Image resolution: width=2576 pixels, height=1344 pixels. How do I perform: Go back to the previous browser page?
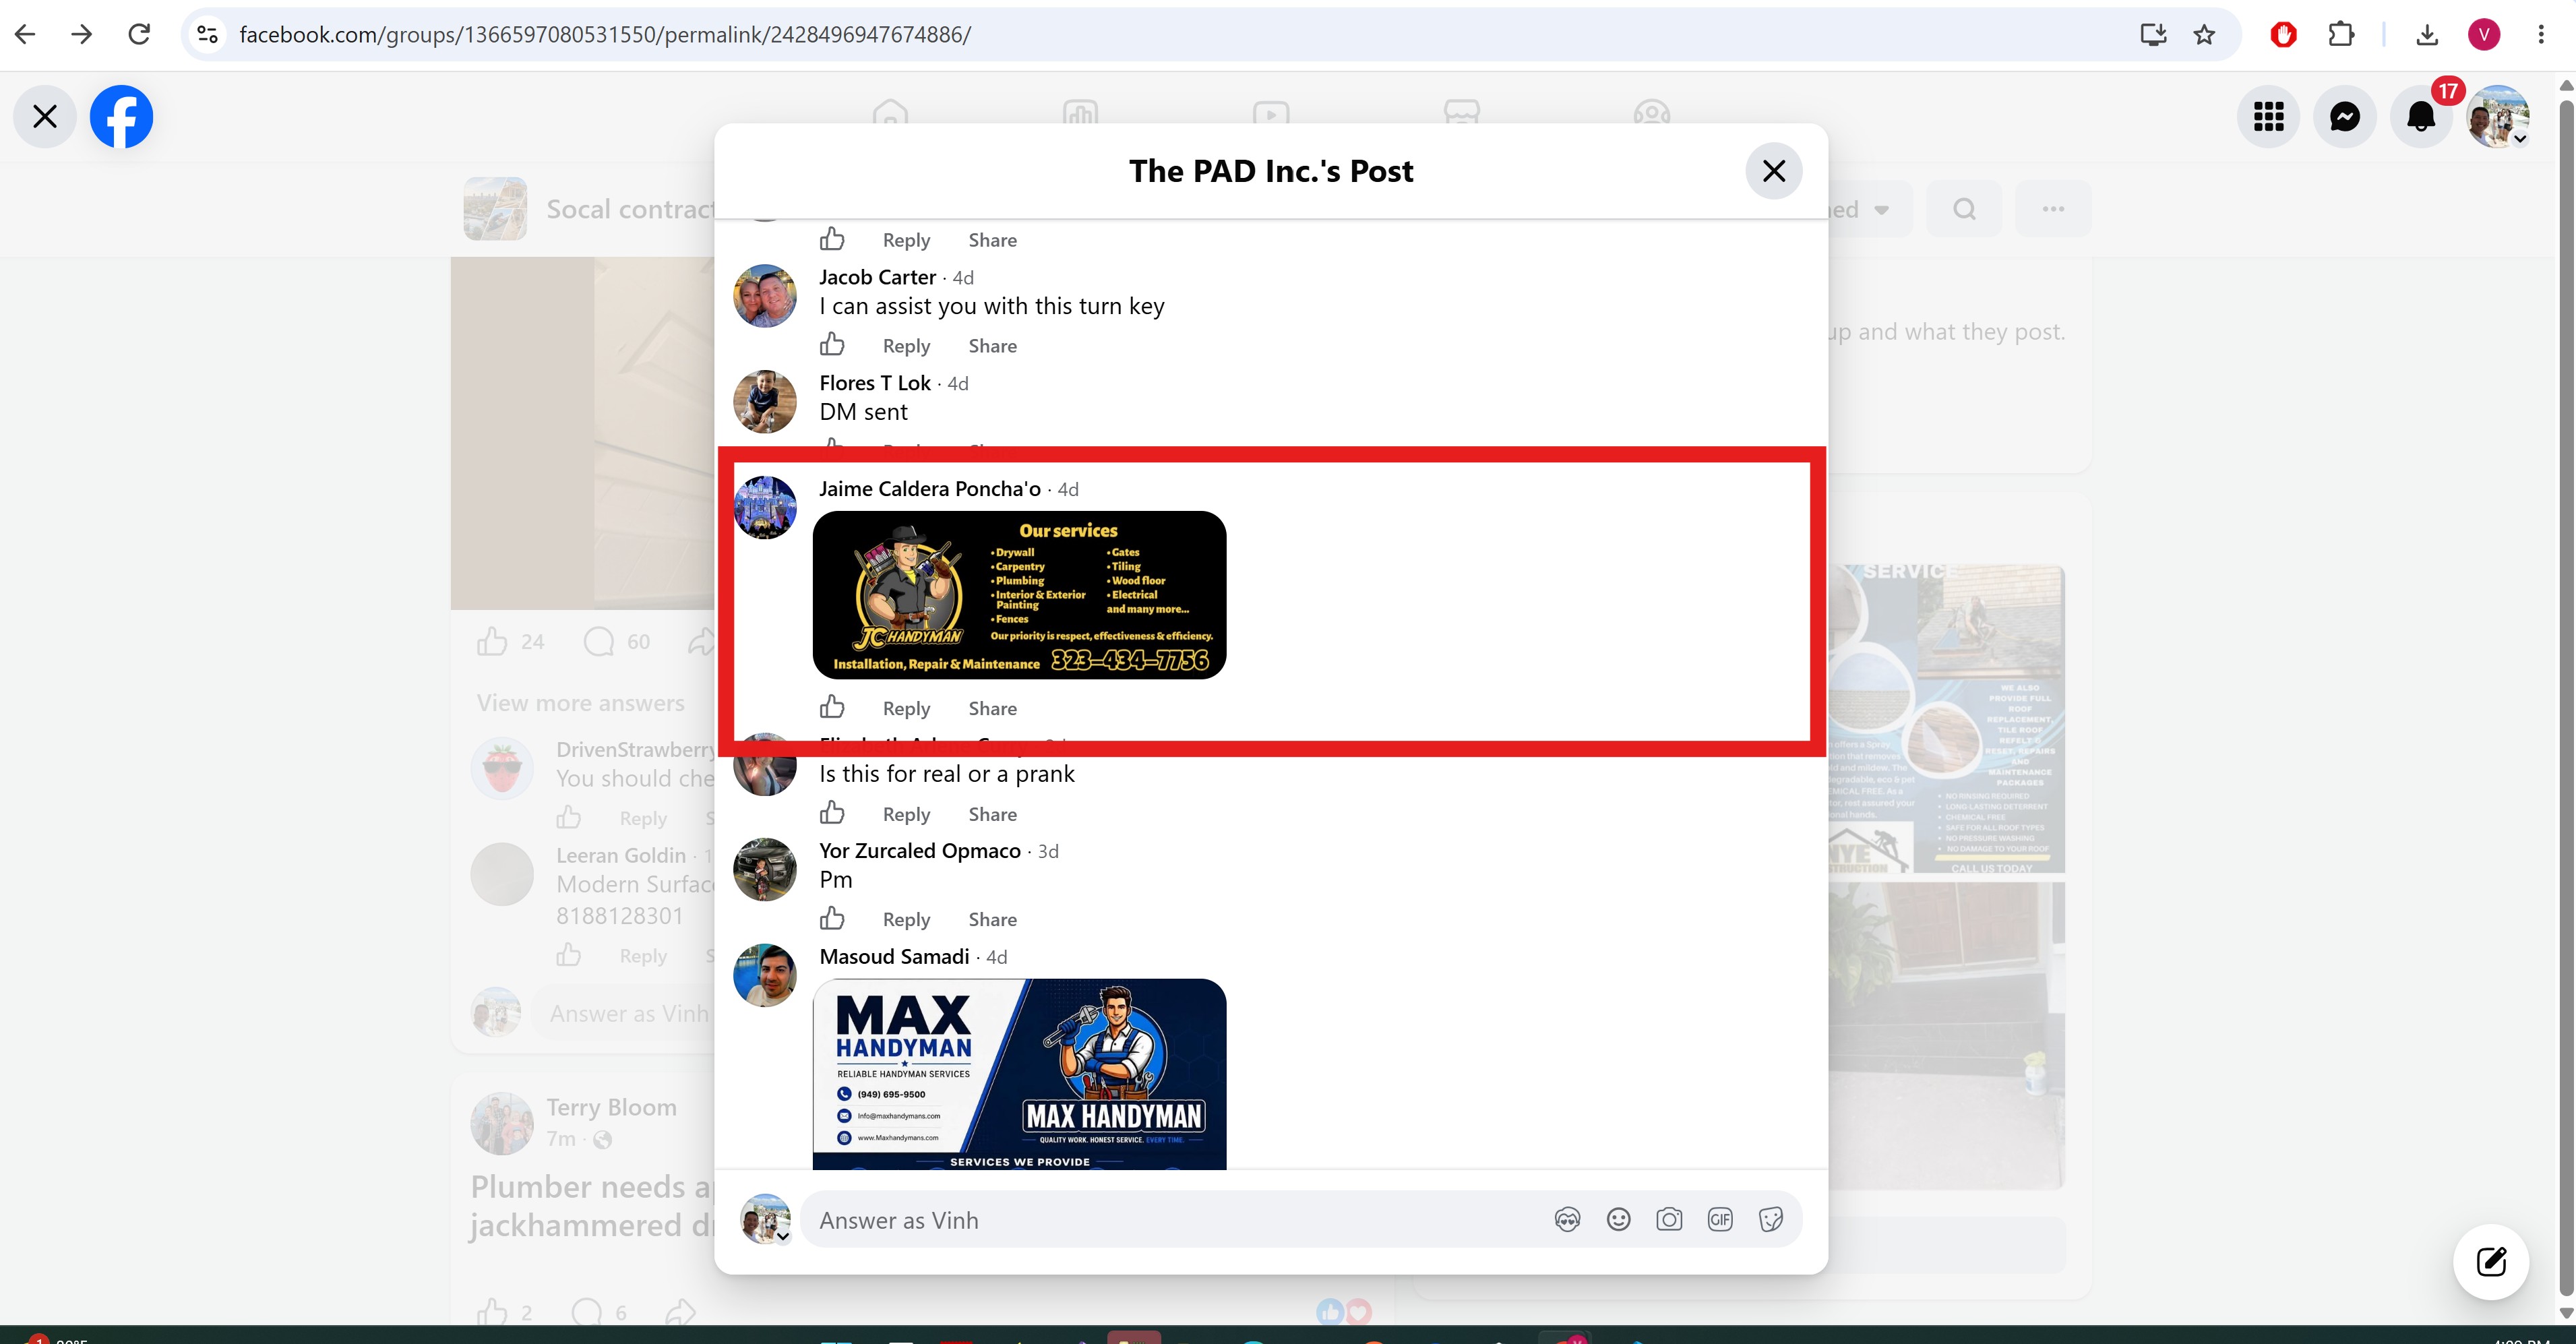click(x=25, y=34)
